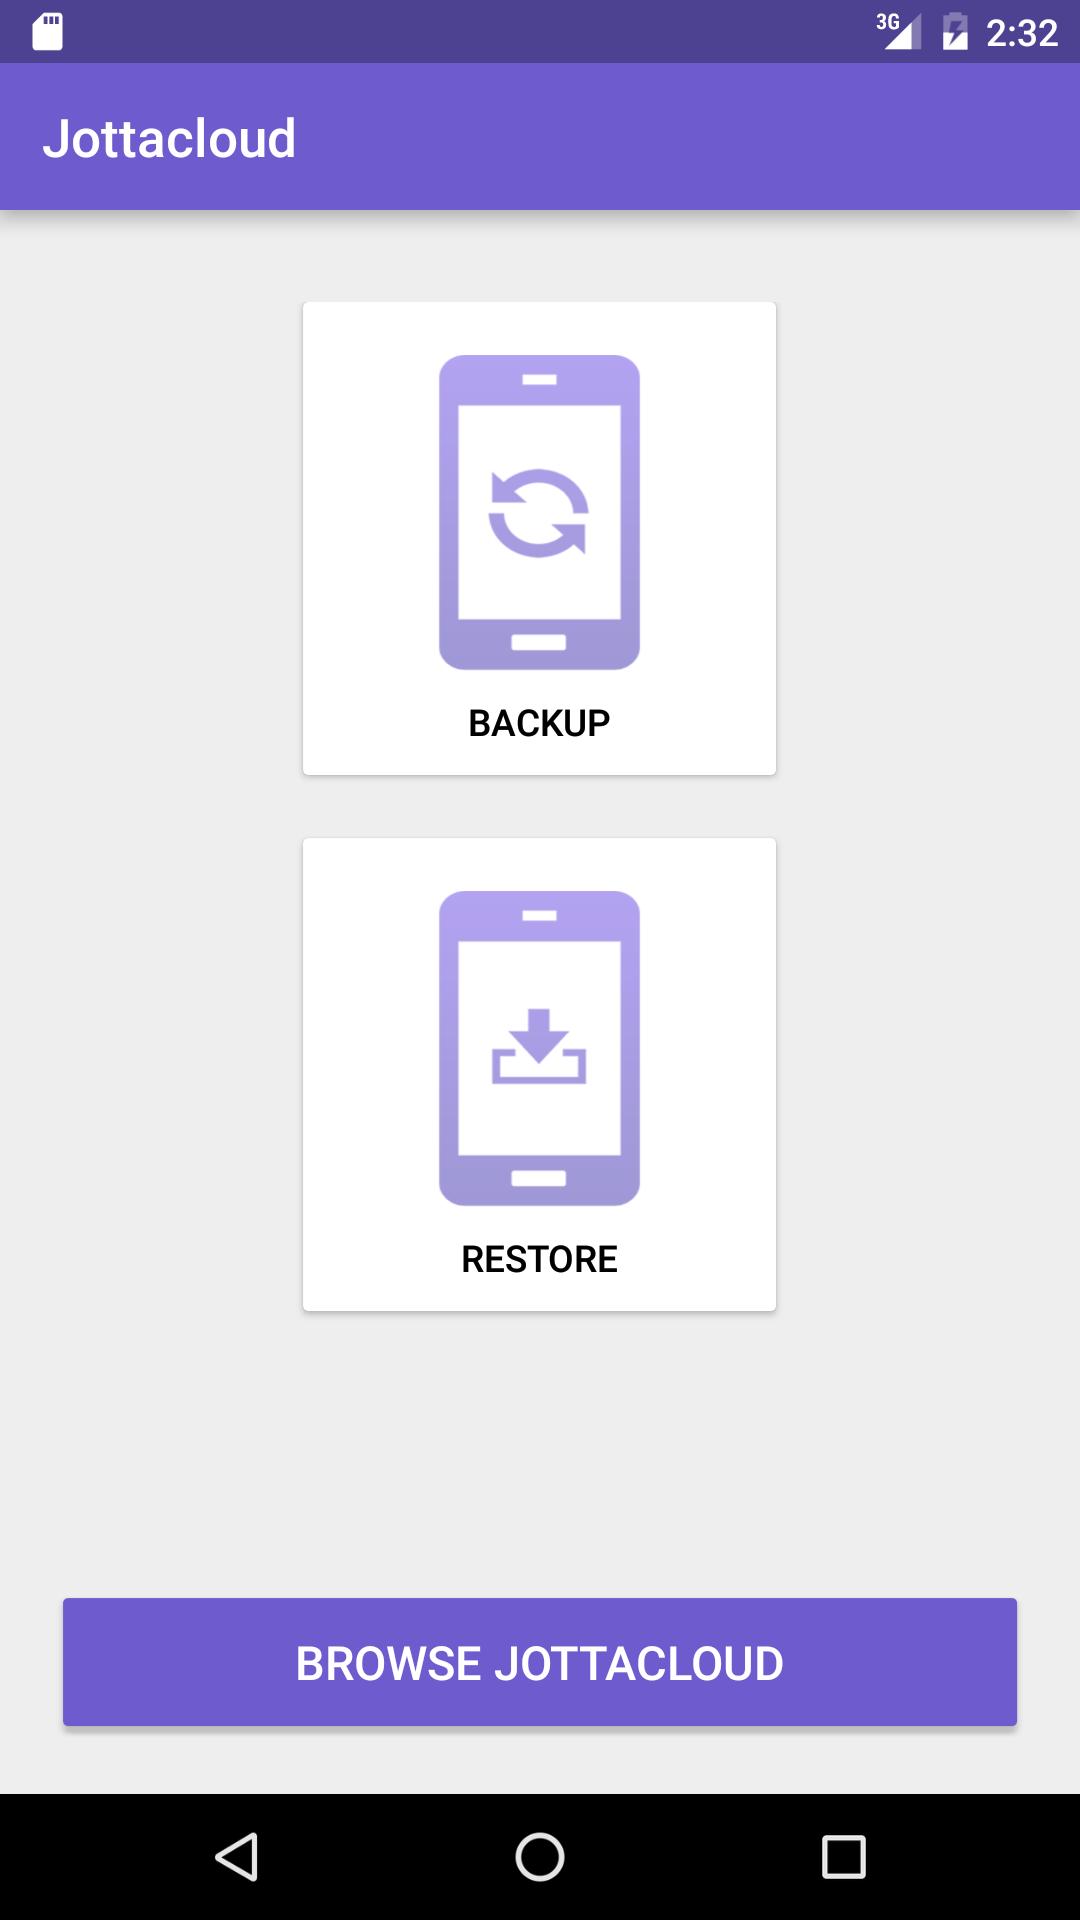Tap the purple app bar's empty area

[690, 137]
